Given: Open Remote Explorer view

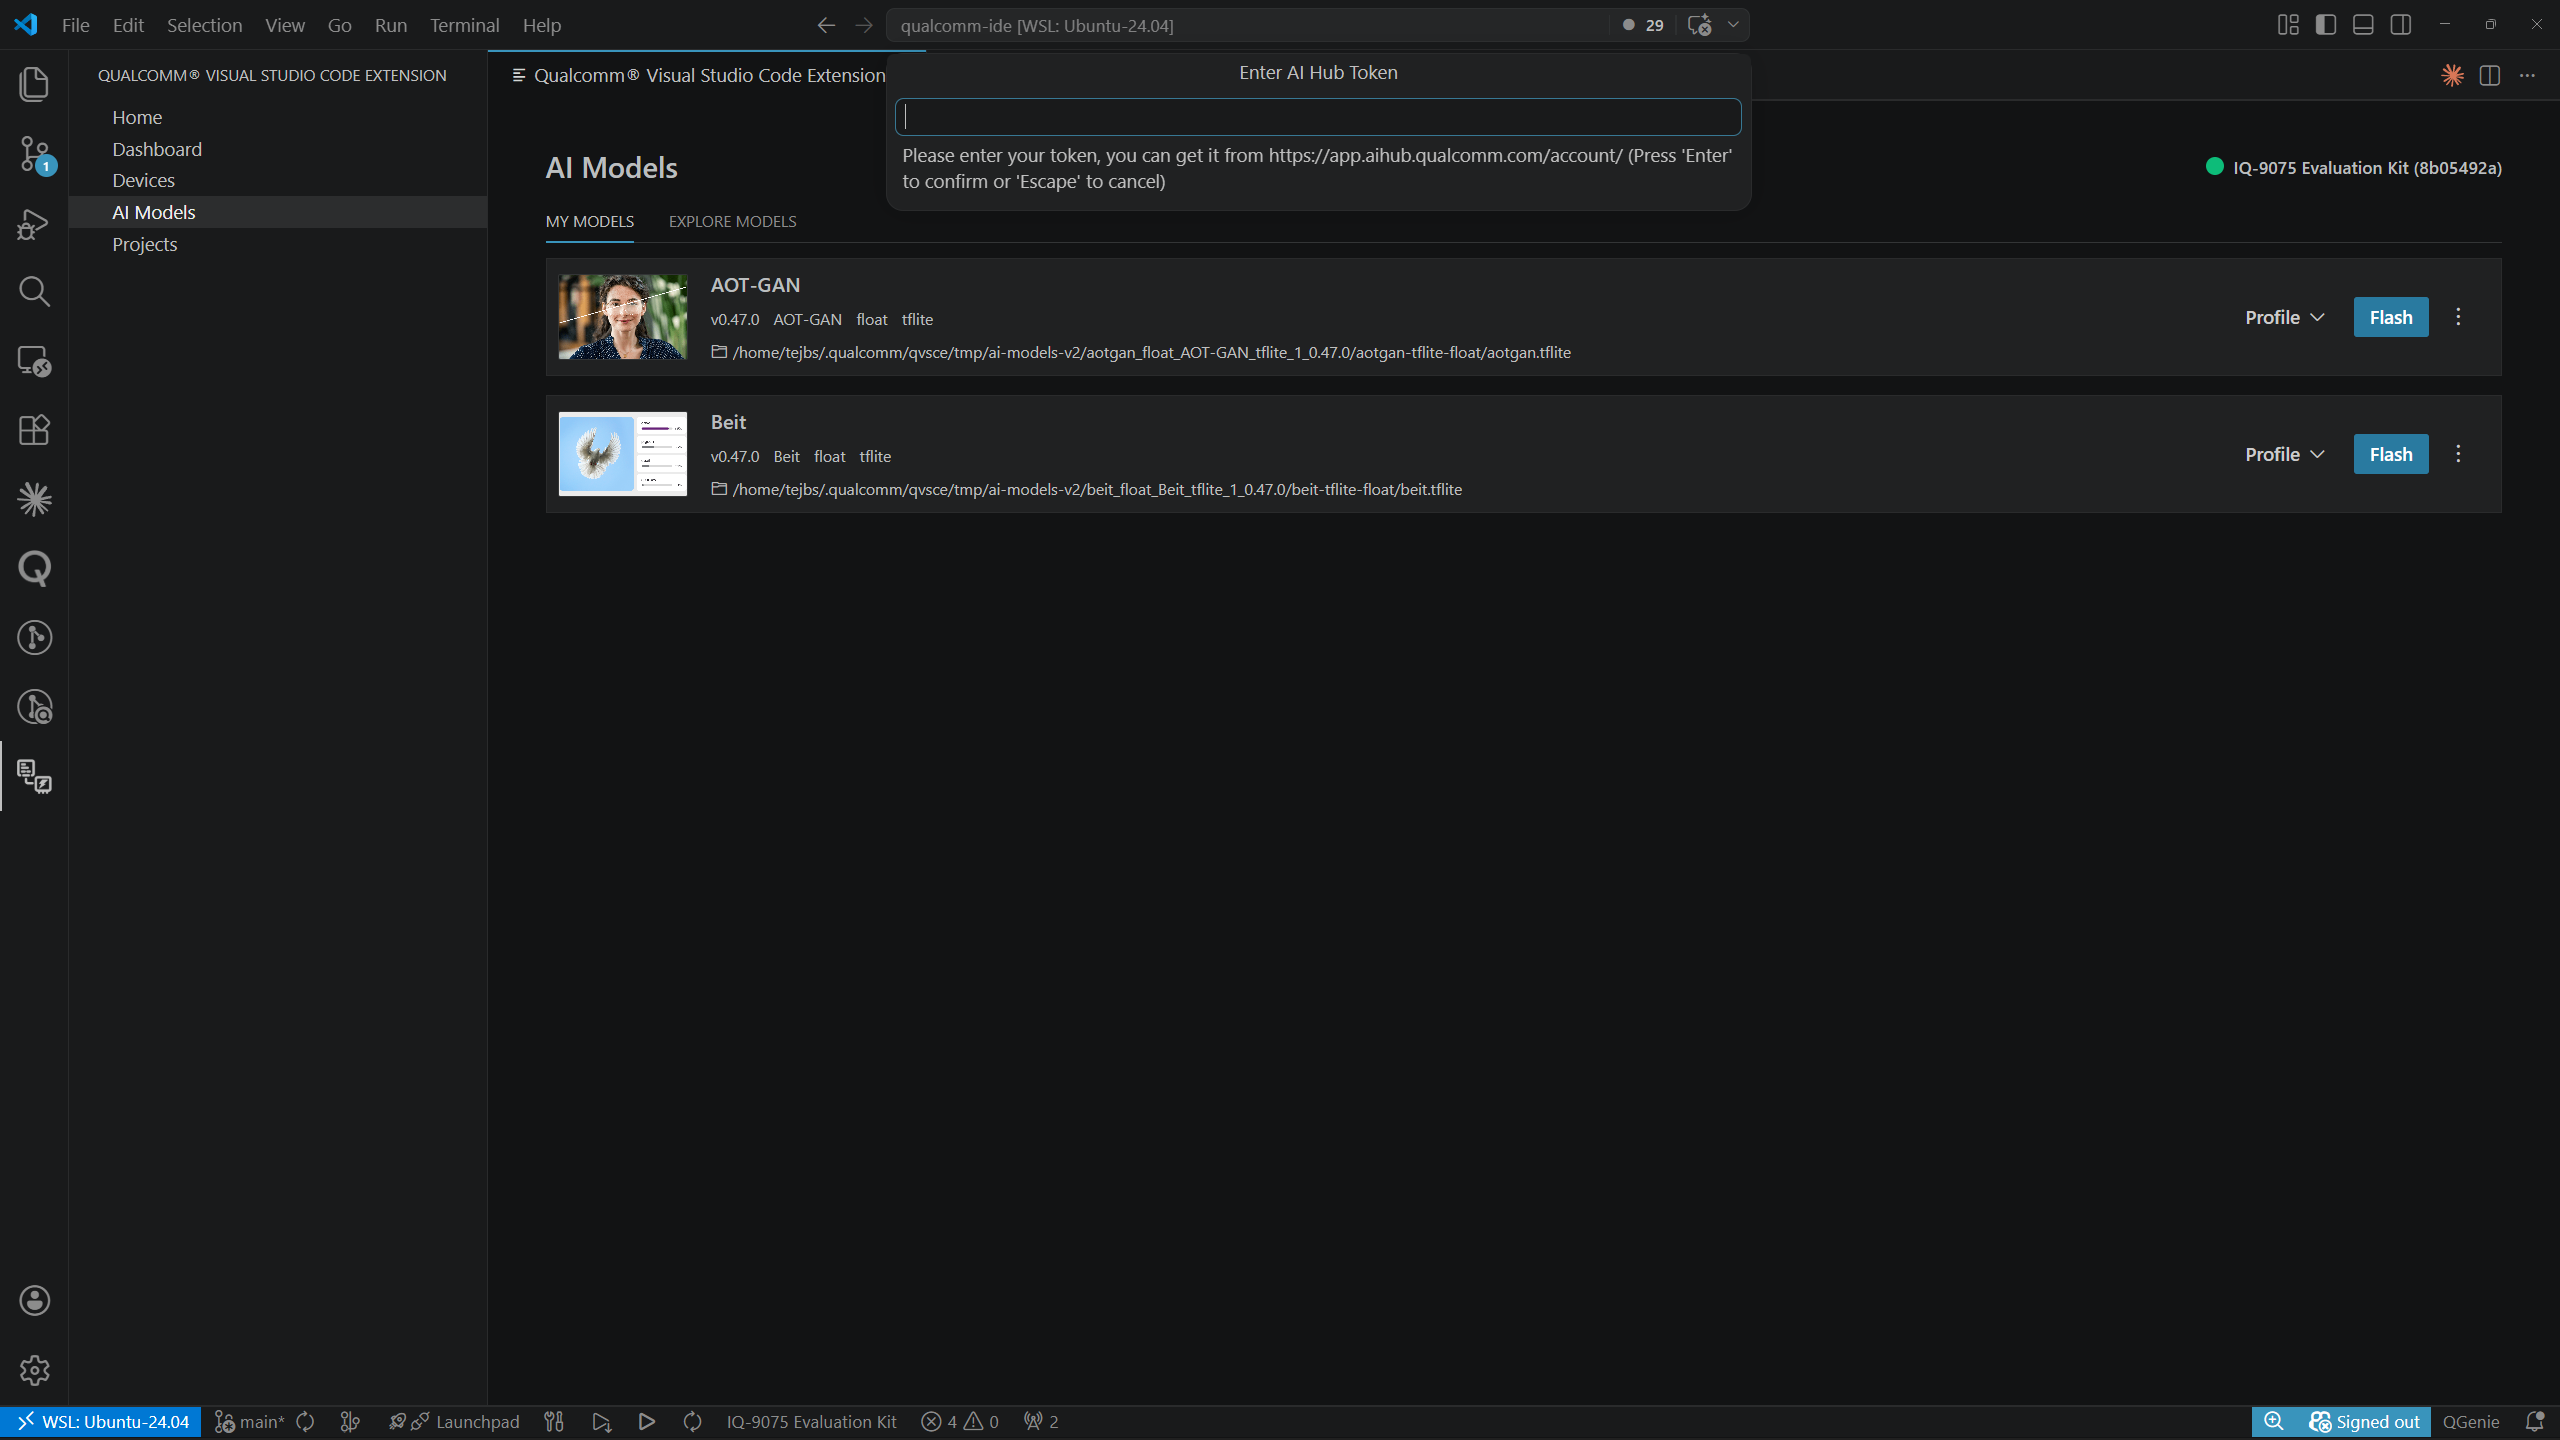Looking at the screenshot, I should pyautogui.click(x=34, y=361).
